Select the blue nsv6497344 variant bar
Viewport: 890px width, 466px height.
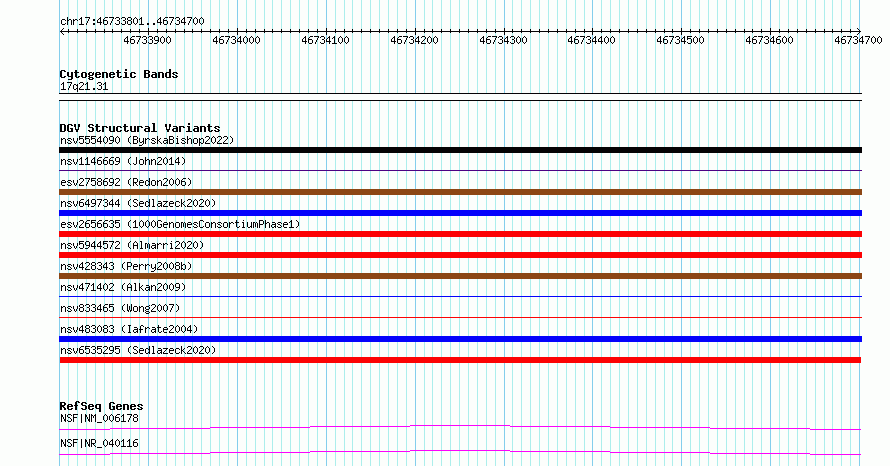pyautogui.click(x=460, y=213)
